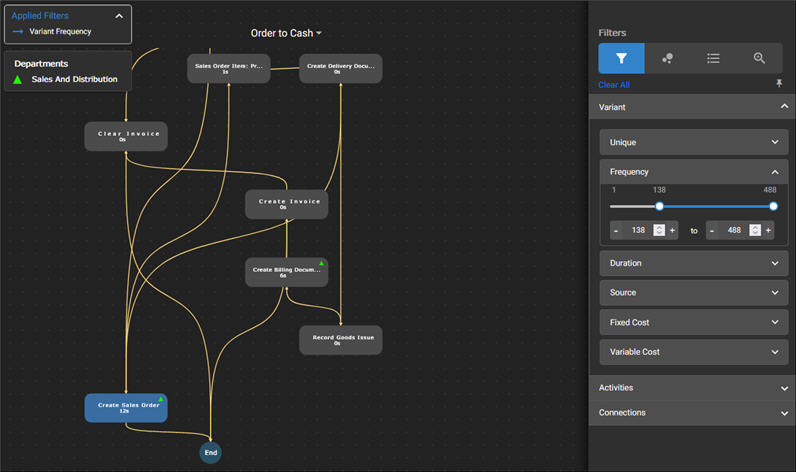
Task: Expand the Activities section
Action: coord(692,388)
